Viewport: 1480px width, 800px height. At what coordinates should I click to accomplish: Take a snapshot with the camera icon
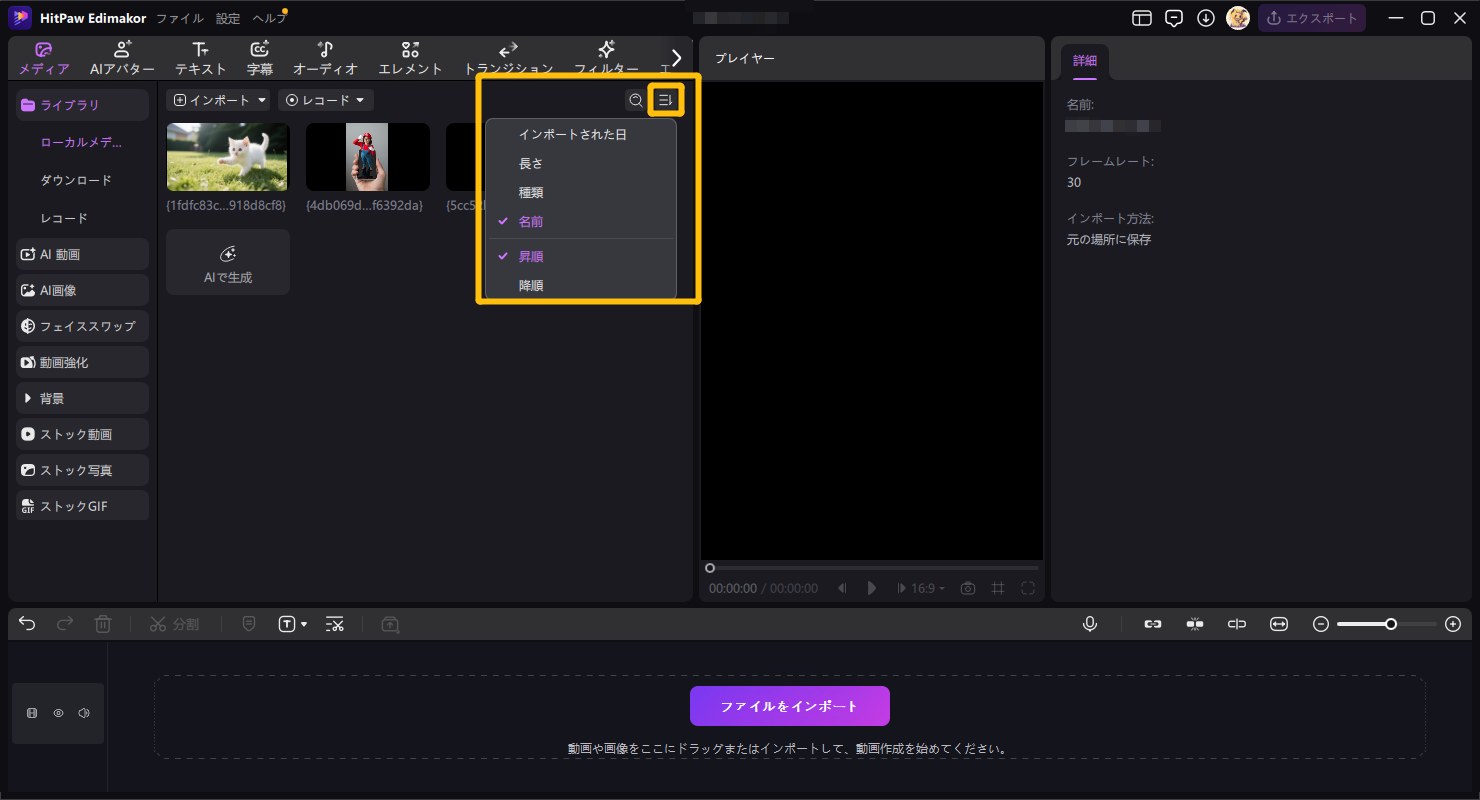pos(967,588)
